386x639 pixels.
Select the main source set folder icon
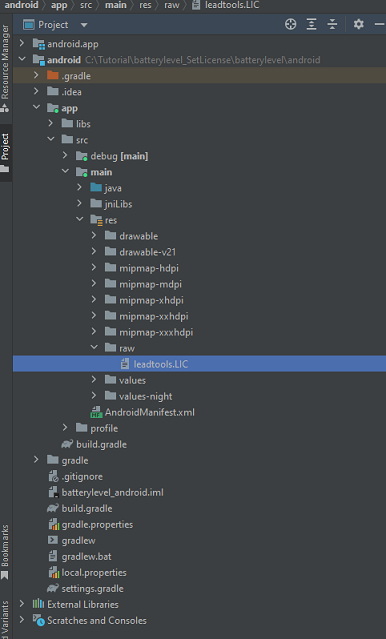(82, 172)
